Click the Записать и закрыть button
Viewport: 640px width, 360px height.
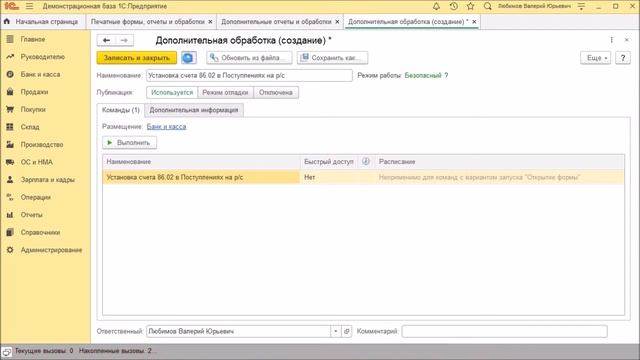click(x=137, y=58)
